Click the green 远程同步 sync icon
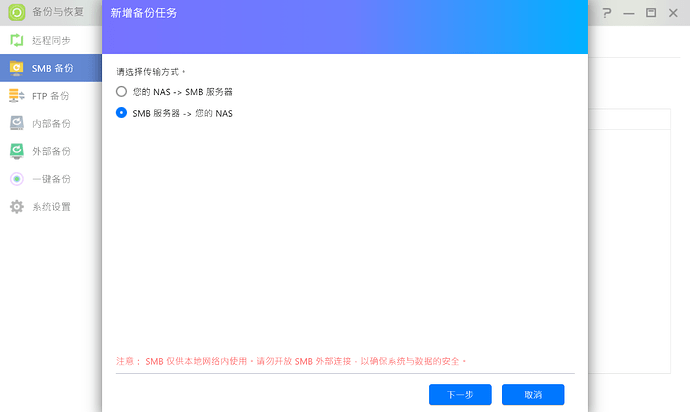Image resolution: width=690 pixels, height=412 pixels. point(16,41)
